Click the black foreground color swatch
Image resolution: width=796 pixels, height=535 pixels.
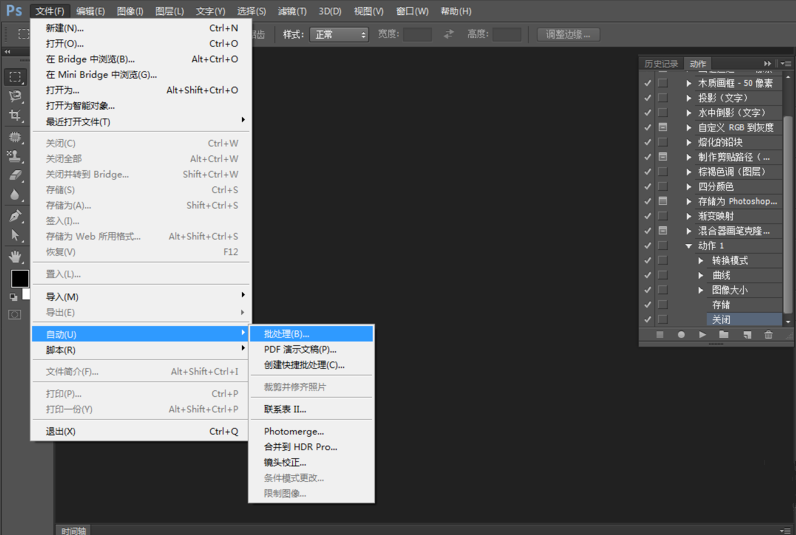click(x=19, y=278)
